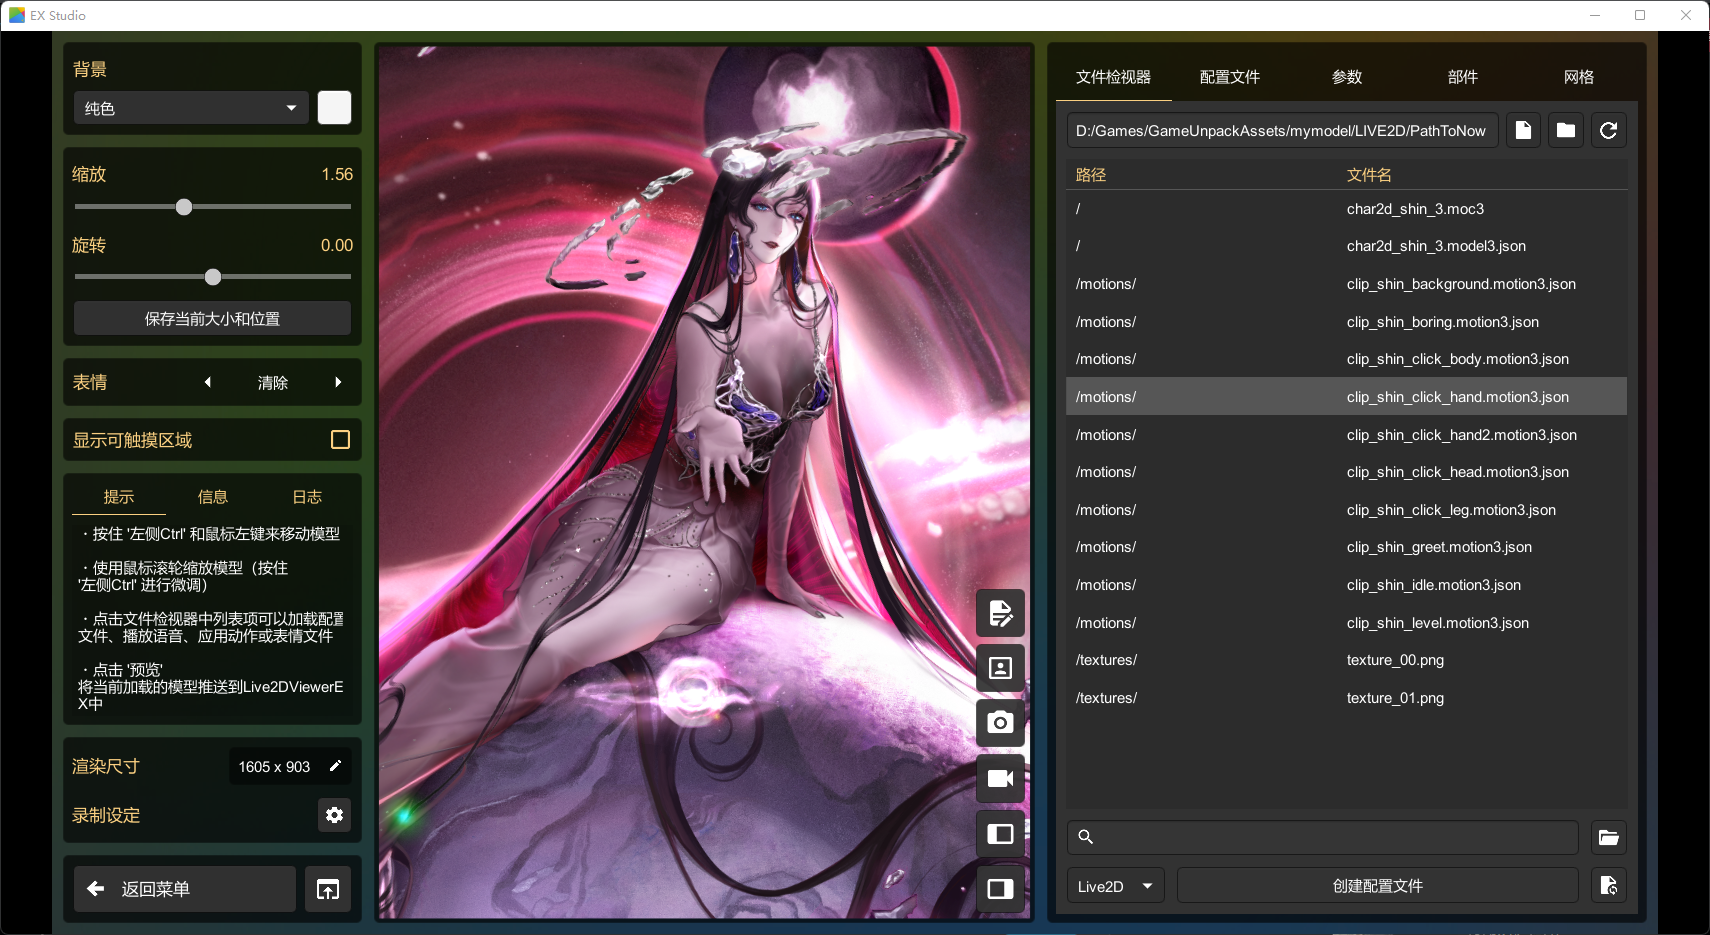Image resolution: width=1710 pixels, height=935 pixels.
Task: Toggle the left panel layout icon
Action: 1000,834
